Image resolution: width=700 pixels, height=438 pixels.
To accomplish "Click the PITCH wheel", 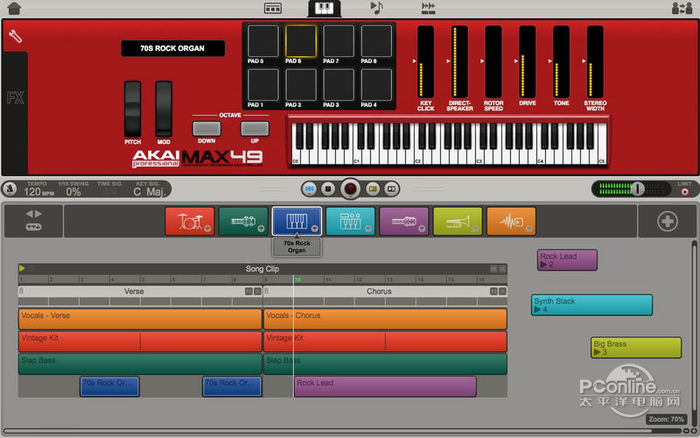I will 133,108.
